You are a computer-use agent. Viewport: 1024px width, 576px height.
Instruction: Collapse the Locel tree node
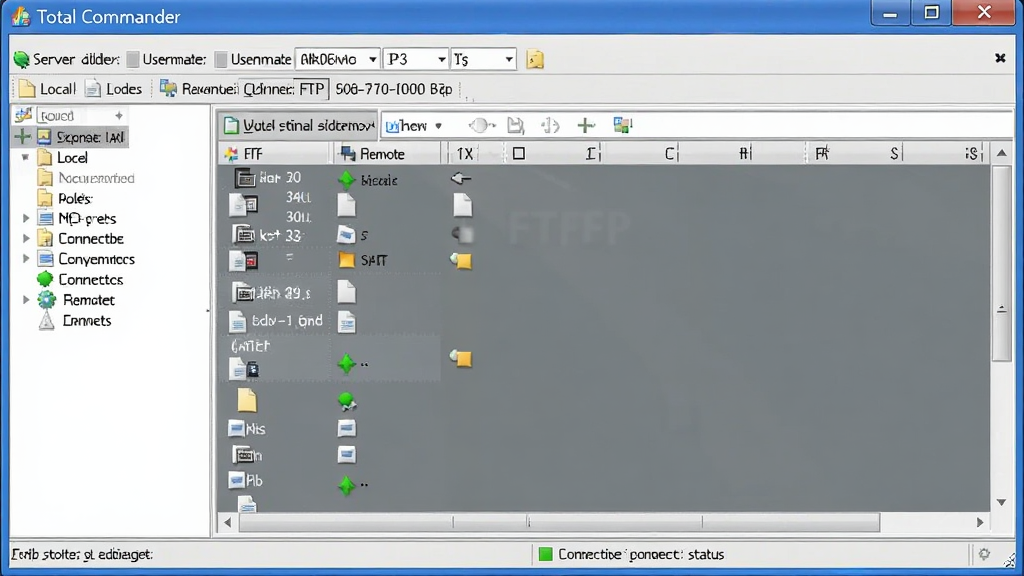pos(25,157)
